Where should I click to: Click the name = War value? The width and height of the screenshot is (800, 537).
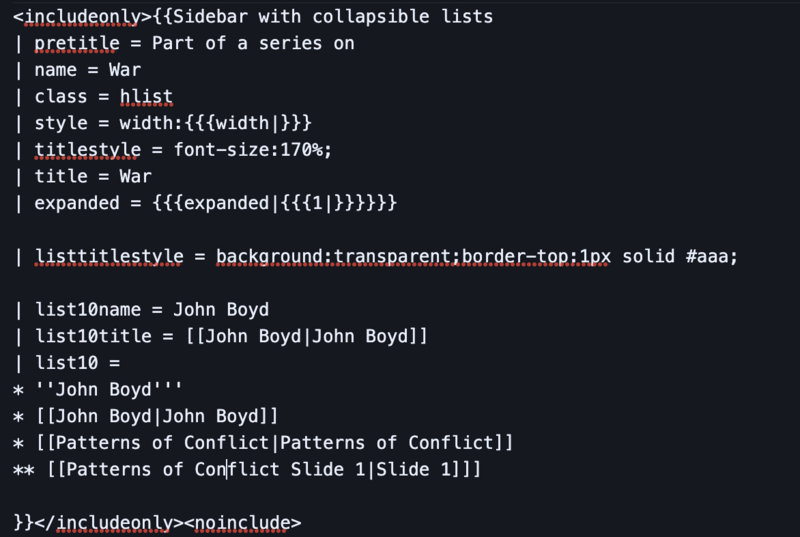(x=124, y=70)
